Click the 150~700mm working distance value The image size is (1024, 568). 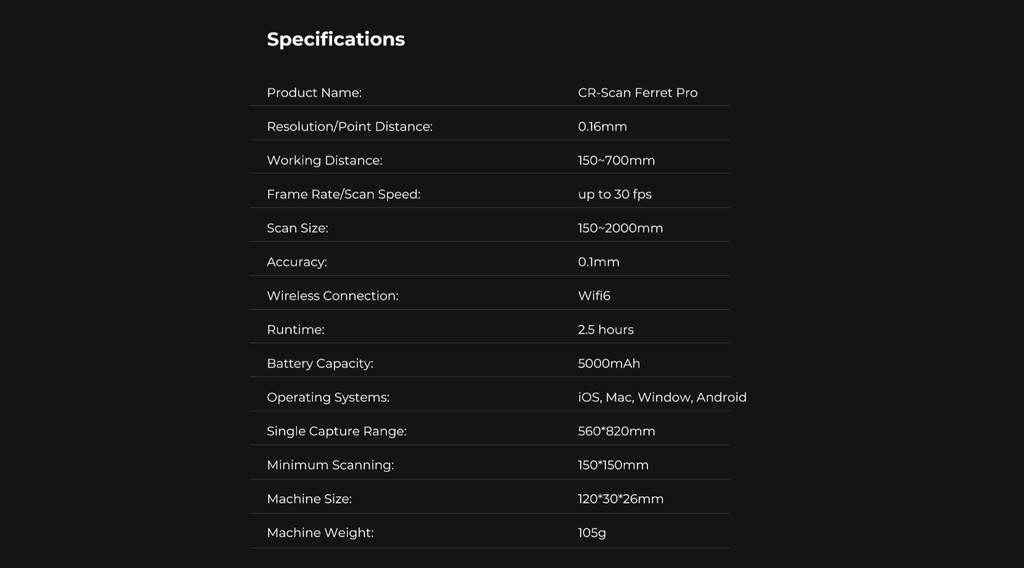[616, 161]
